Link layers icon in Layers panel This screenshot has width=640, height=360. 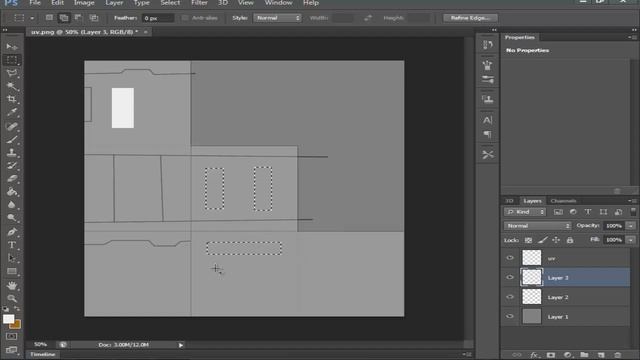click(x=517, y=355)
